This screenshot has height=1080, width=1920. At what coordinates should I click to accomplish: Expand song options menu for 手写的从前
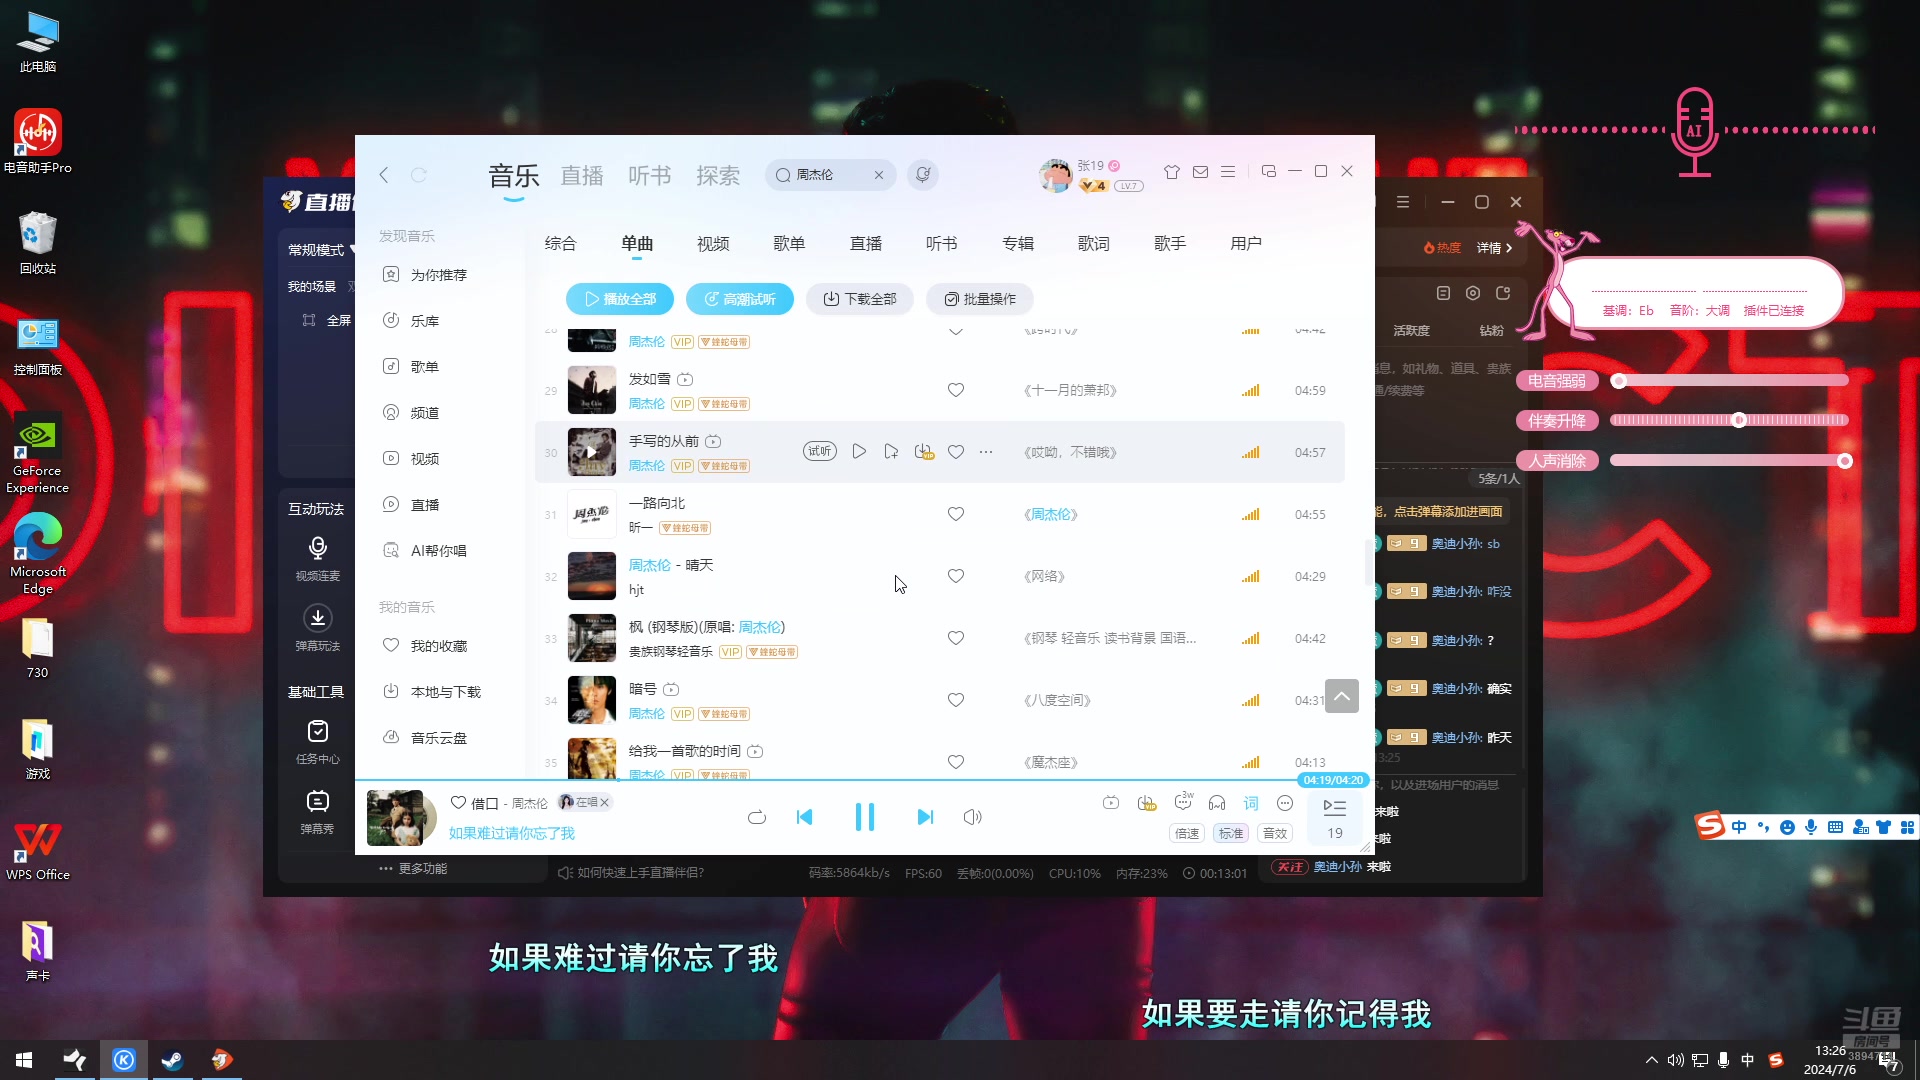coord(986,451)
